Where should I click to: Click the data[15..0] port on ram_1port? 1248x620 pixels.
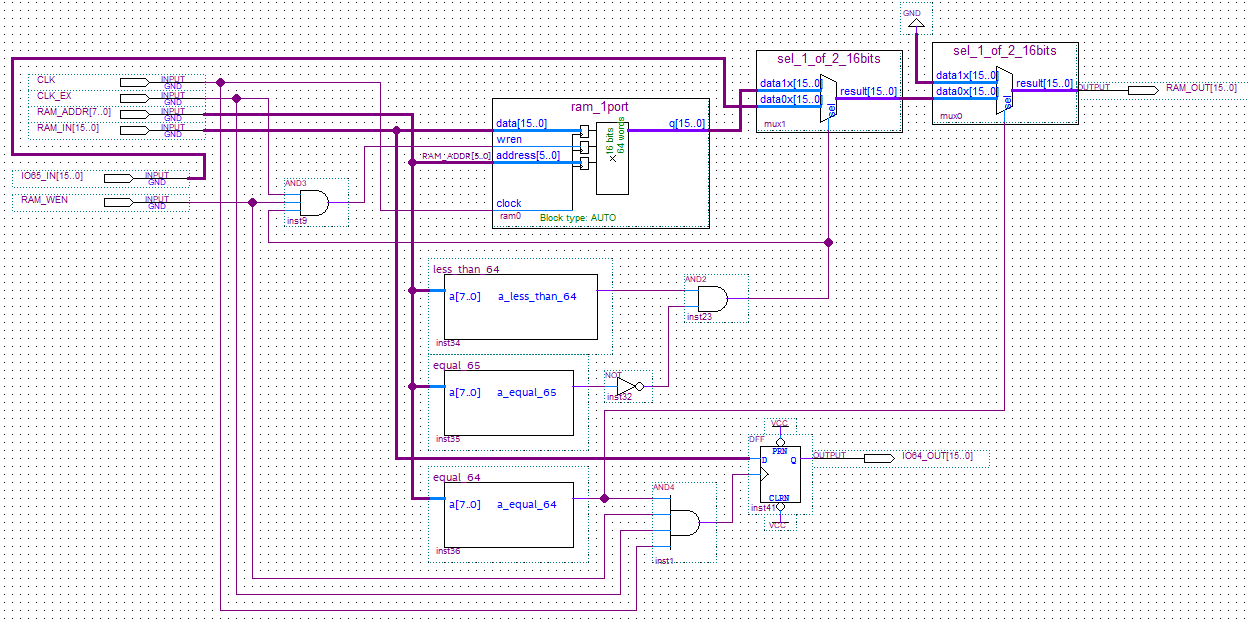tap(521, 124)
